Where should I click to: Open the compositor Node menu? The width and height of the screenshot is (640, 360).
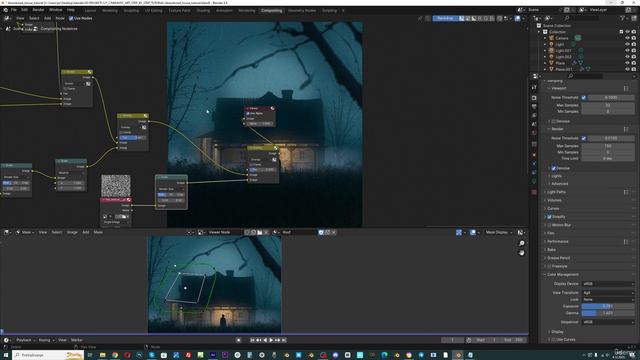pos(60,18)
